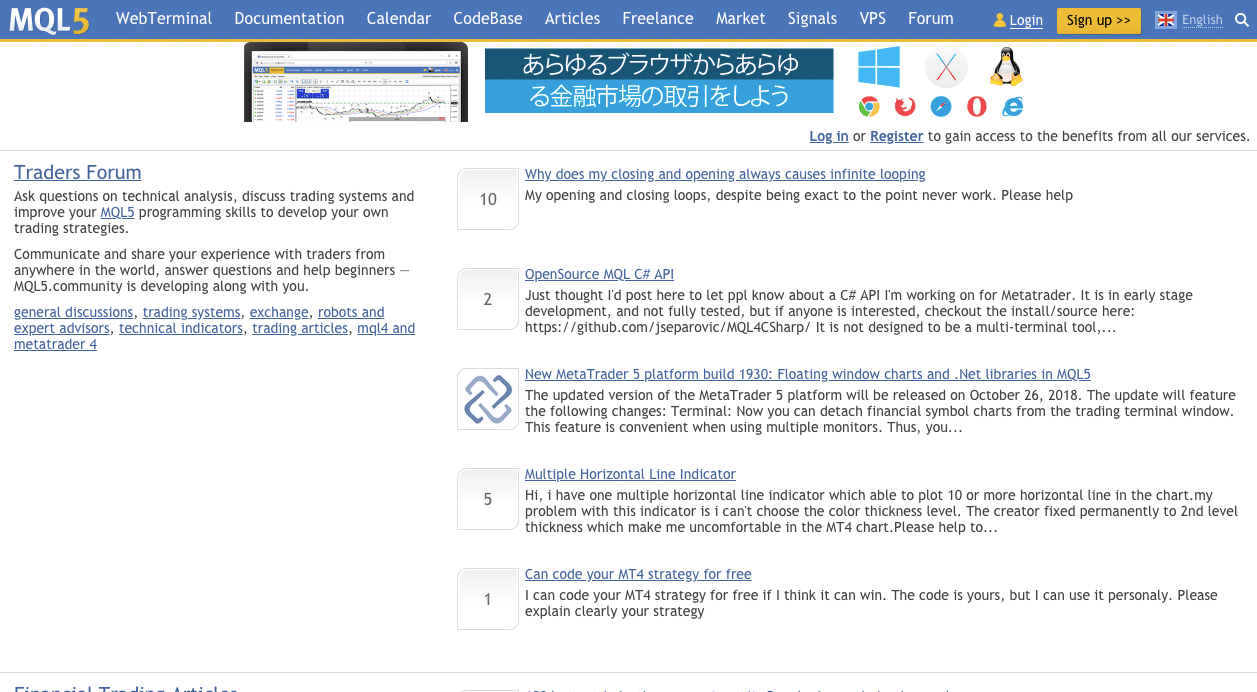The width and height of the screenshot is (1257, 692).
Task: Click the UK flag language icon
Action: [1166, 20]
